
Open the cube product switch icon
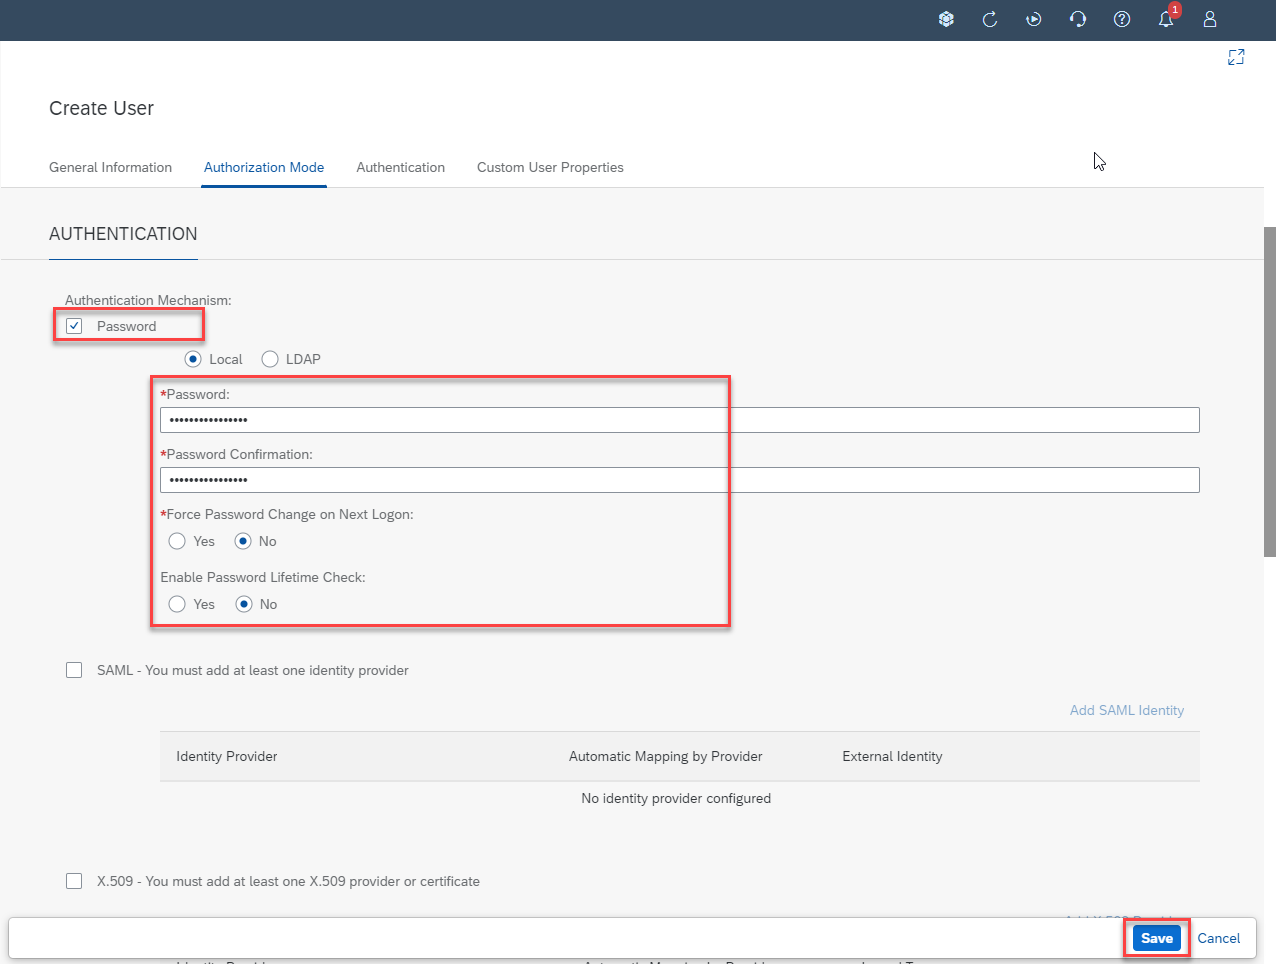(x=946, y=19)
